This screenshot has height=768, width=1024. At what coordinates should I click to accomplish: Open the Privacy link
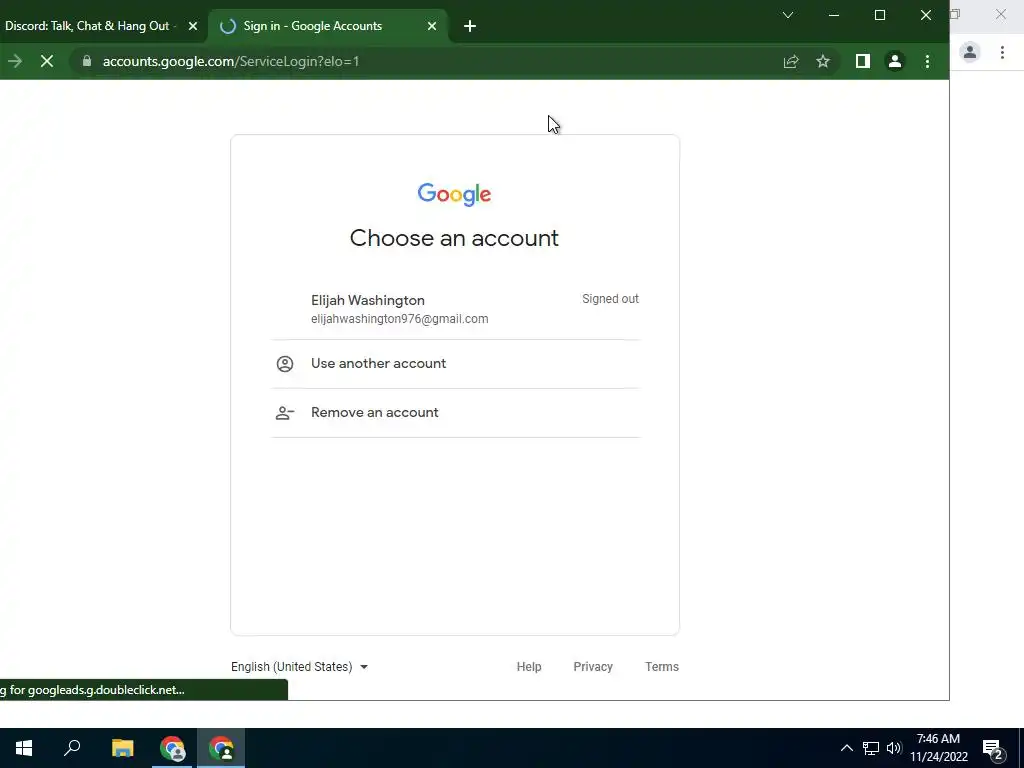pos(593,667)
